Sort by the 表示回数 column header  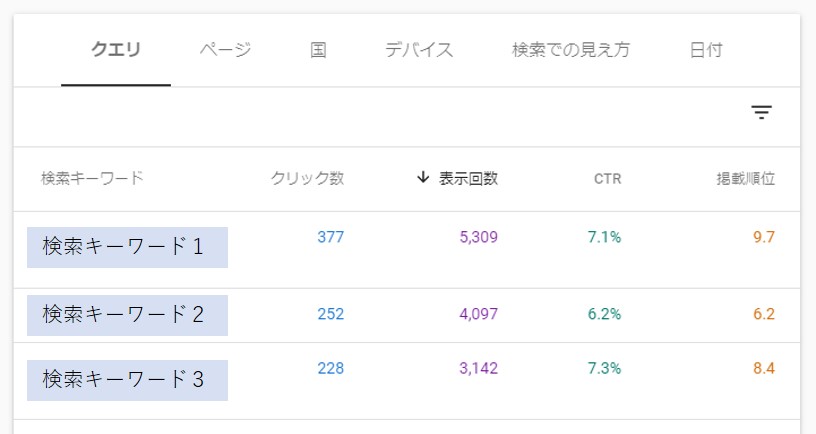(x=468, y=178)
